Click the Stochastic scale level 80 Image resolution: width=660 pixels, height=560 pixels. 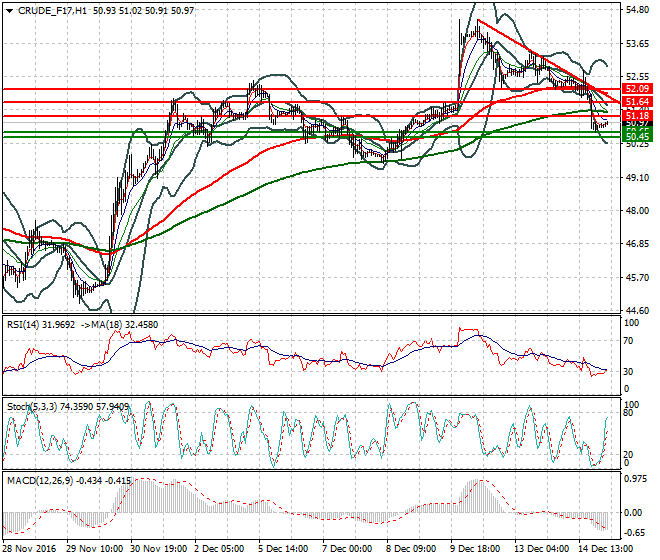628,413
